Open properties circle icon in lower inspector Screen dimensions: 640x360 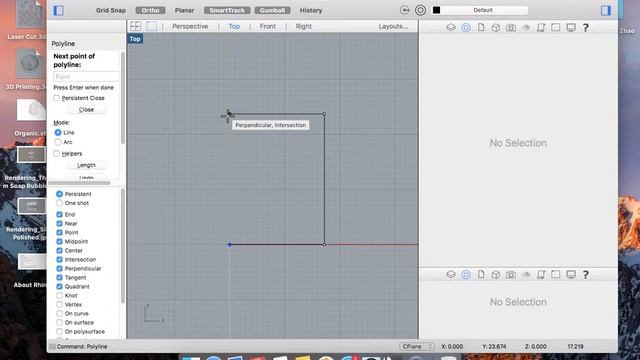[466, 274]
